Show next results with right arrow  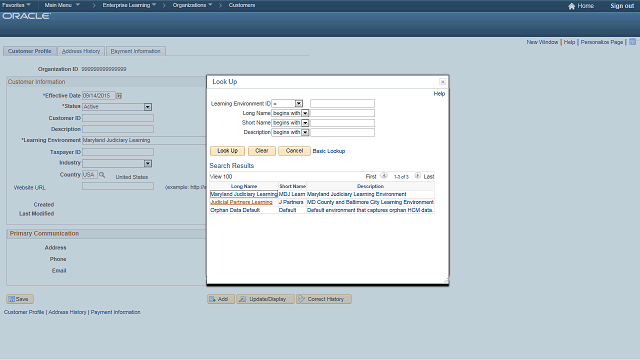tap(417, 176)
